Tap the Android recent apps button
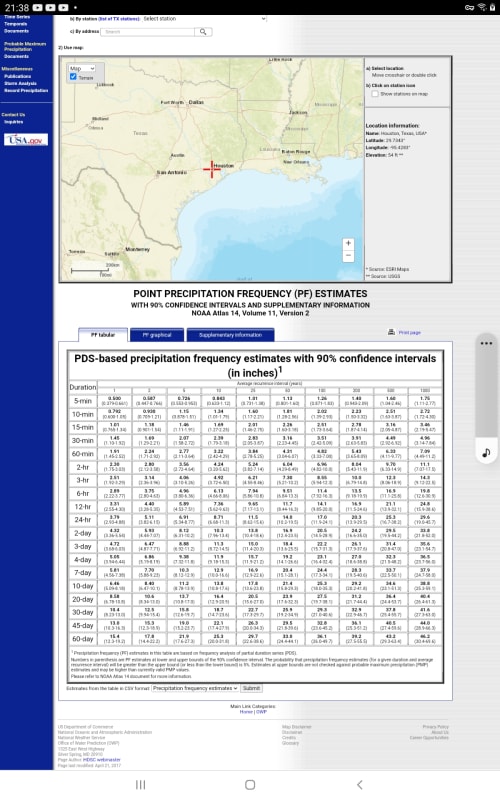The image size is (500, 800). 140,785
